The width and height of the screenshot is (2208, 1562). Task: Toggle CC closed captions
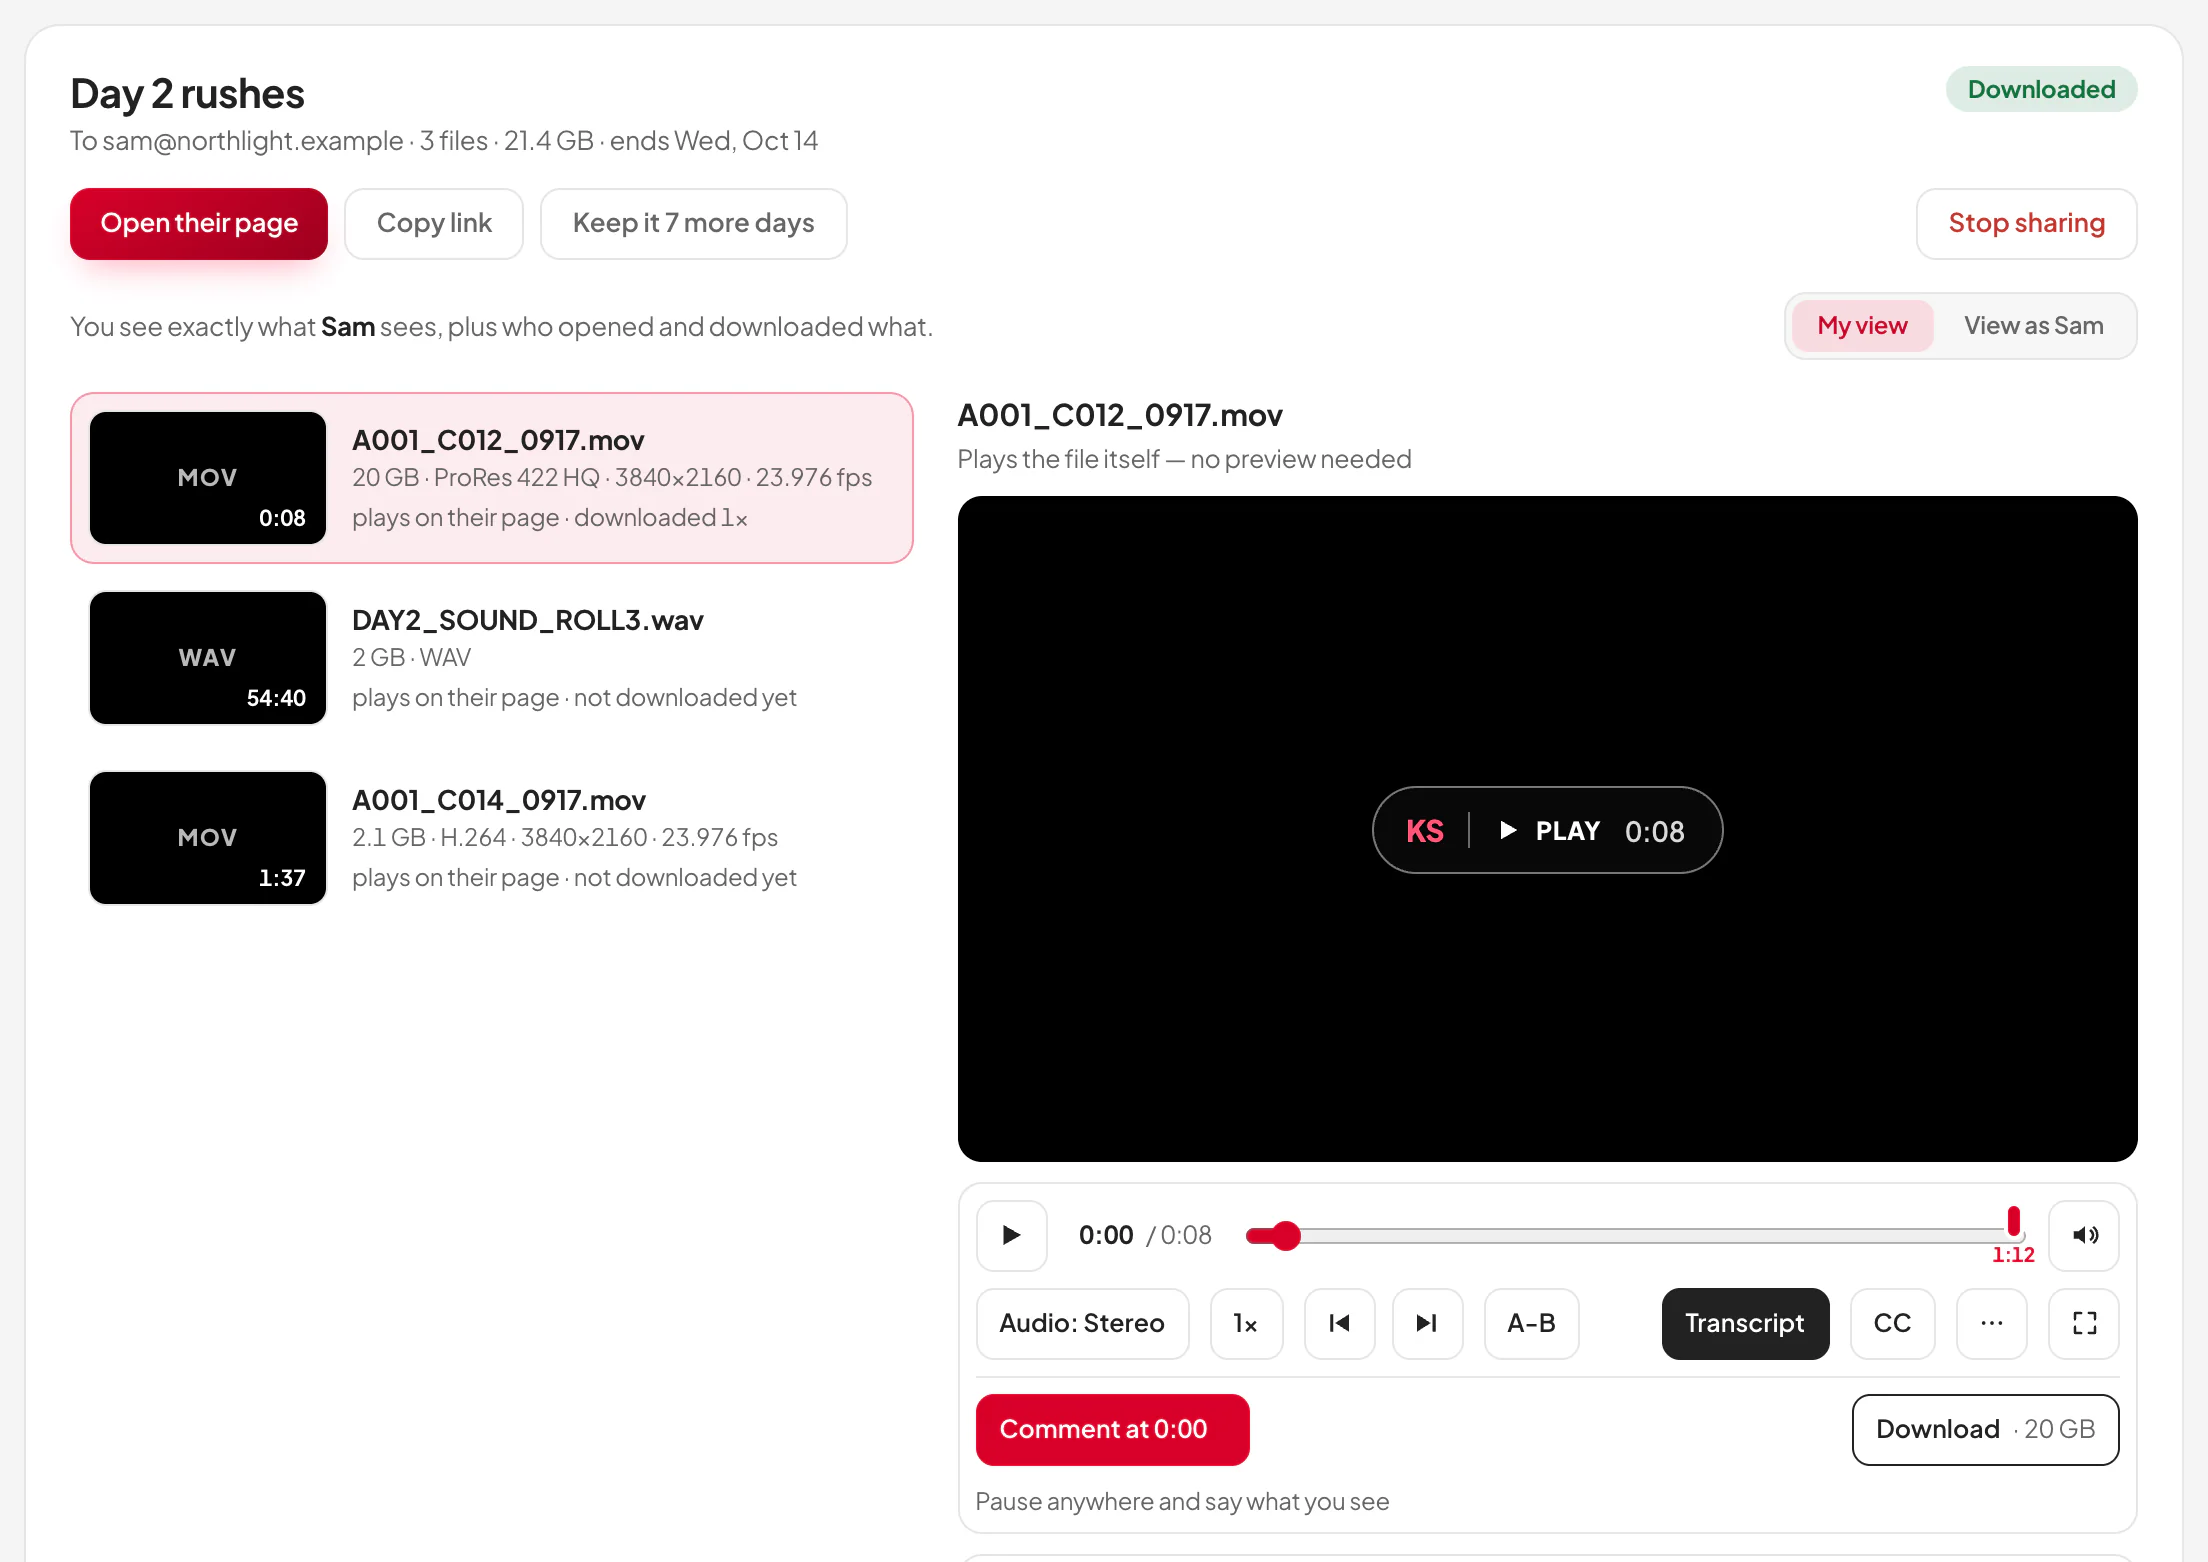point(1892,1323)
